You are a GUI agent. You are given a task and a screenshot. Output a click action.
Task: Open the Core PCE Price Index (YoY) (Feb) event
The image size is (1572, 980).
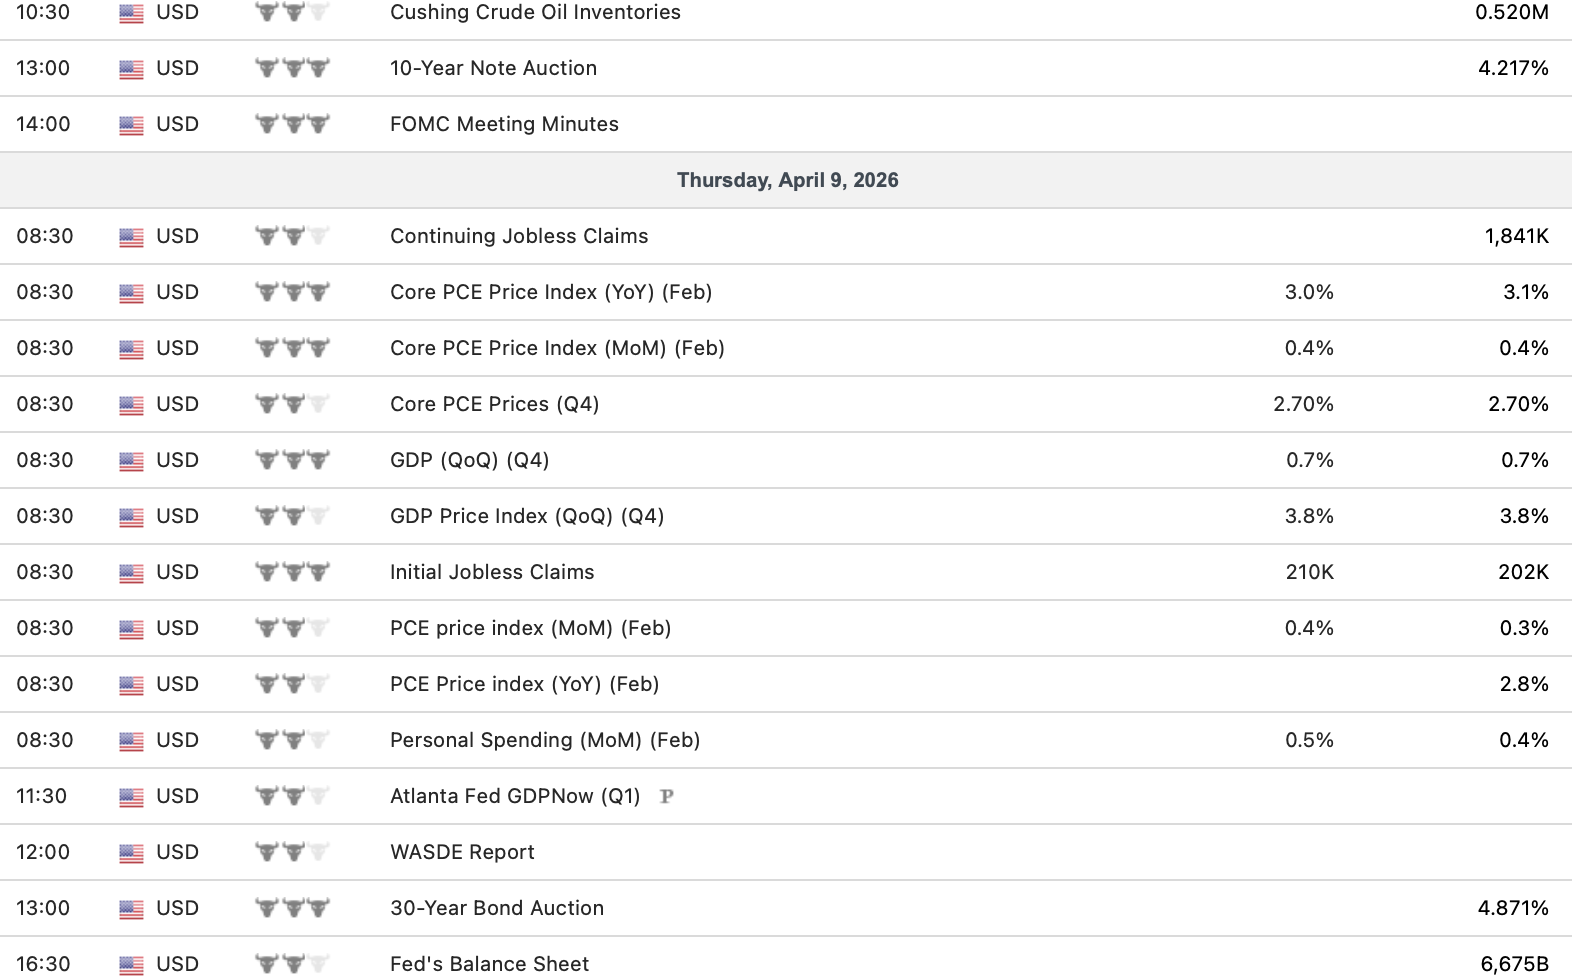pos(551,292)
